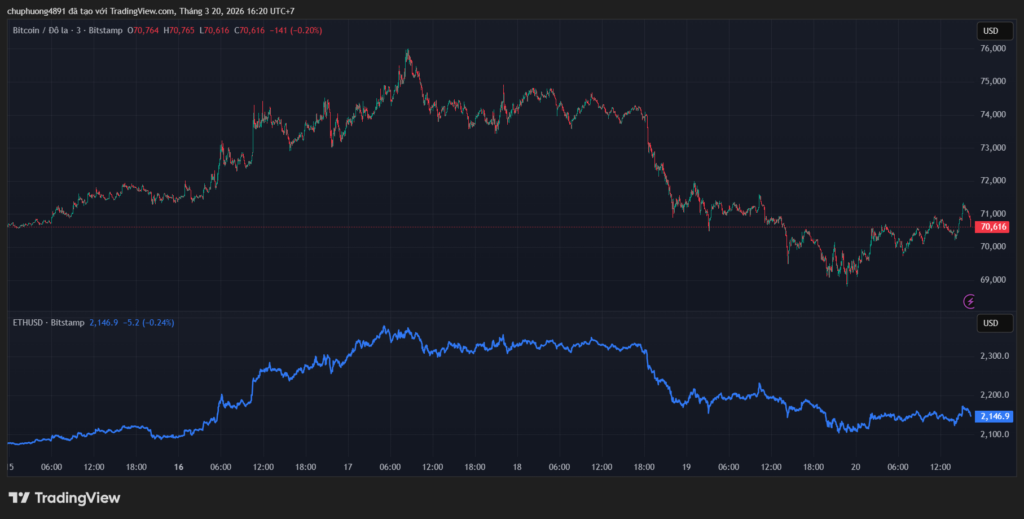The width and height of the screenshot is (1024, 519).
Task: Click the ETHUSD Bitstamp legend title
Action: click(x=47, y=323)
